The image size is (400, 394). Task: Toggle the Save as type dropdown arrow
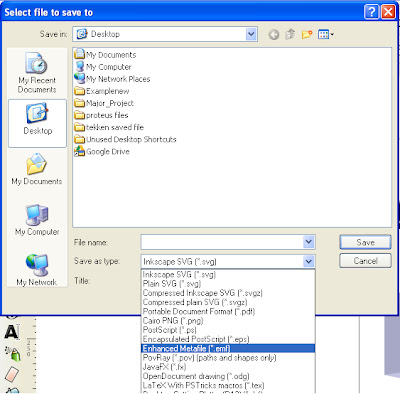309,261
